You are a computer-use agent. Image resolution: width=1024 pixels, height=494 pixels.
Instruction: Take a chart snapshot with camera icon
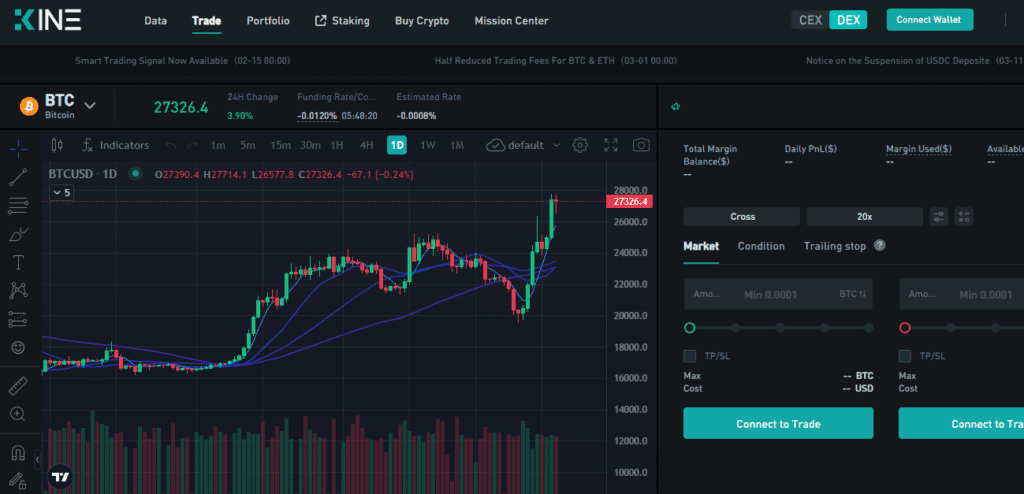click(641, 145)
